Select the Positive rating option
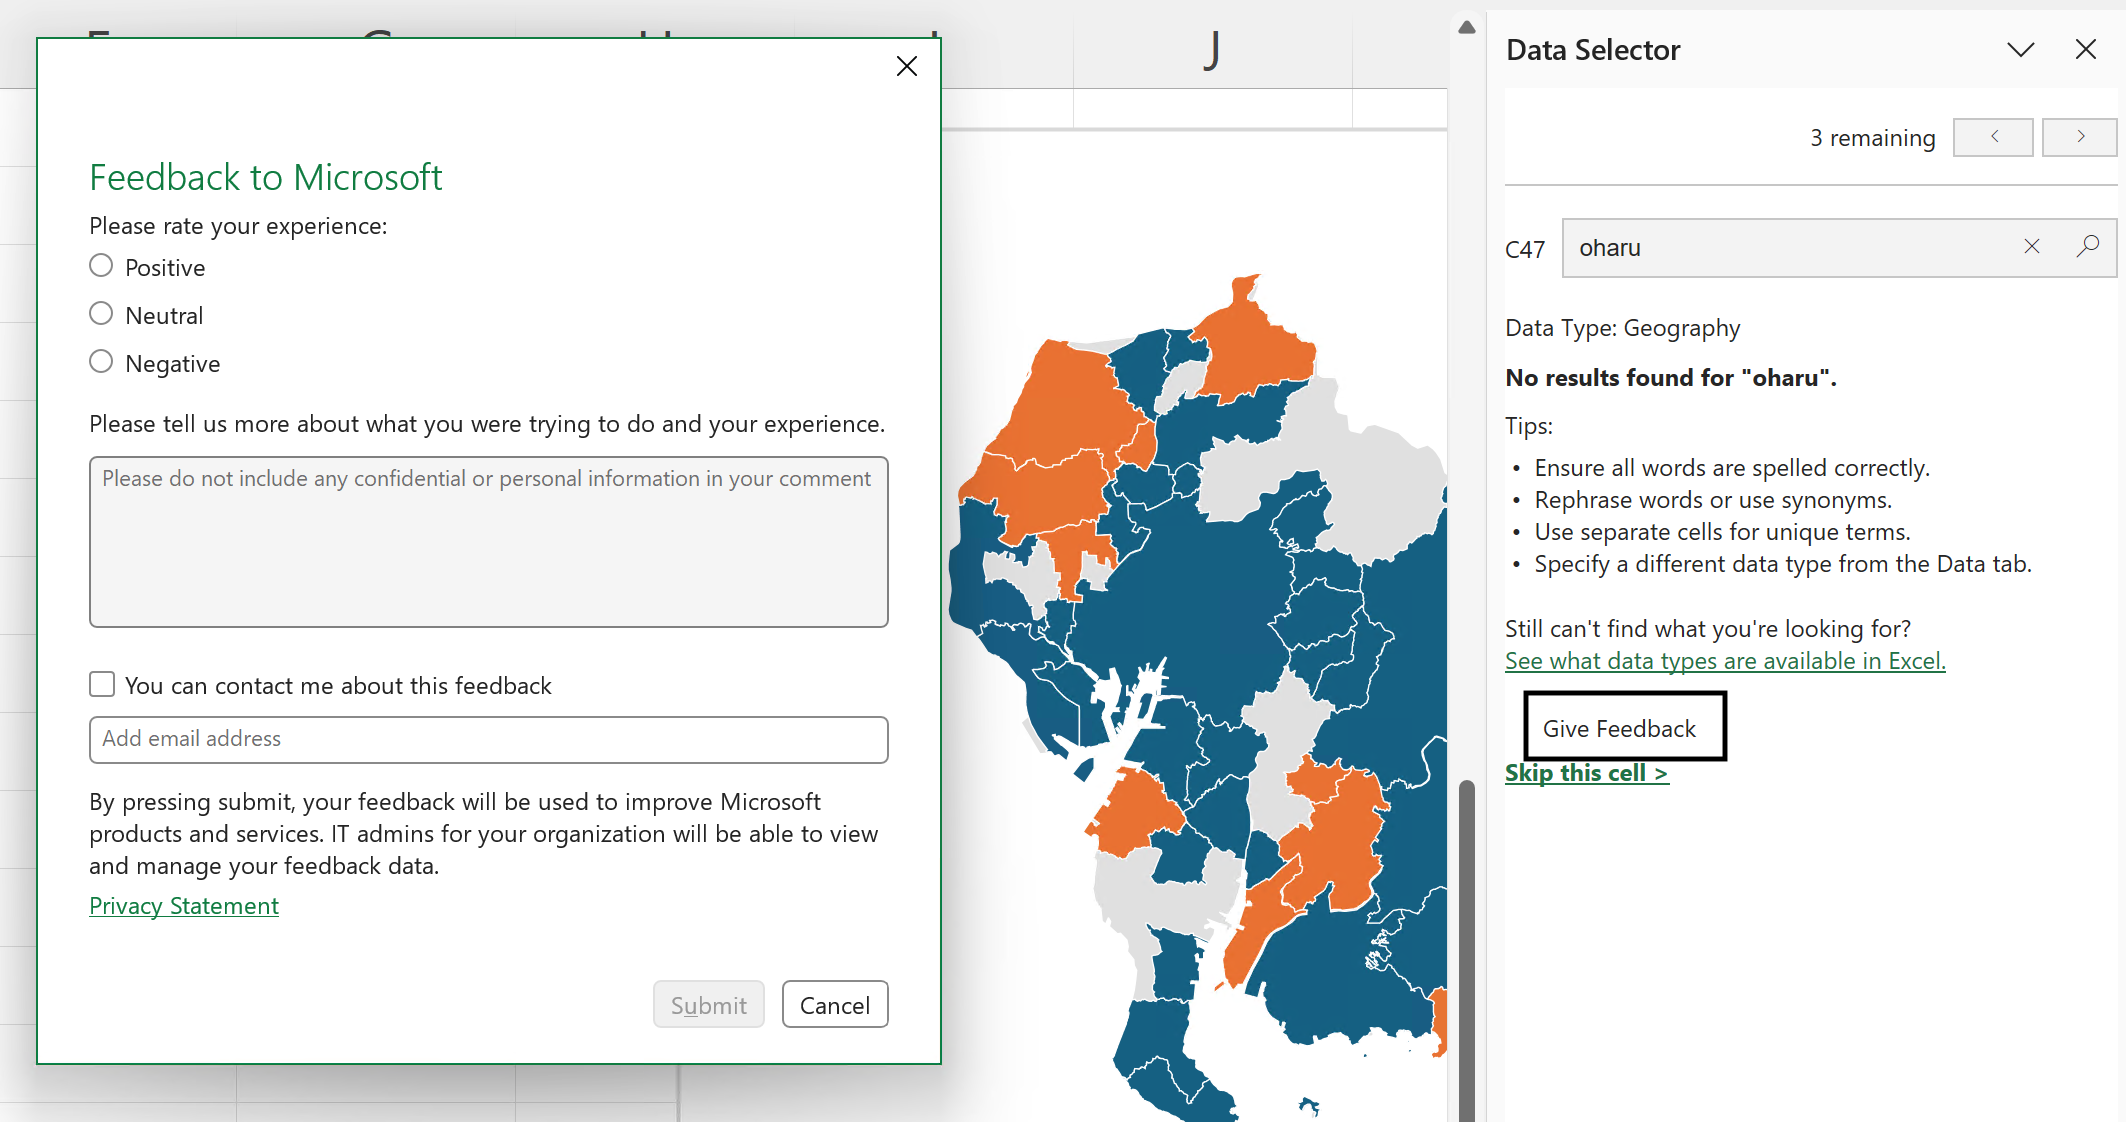The width and height of the screenshot is (2126, 1122). coord(101,266)
